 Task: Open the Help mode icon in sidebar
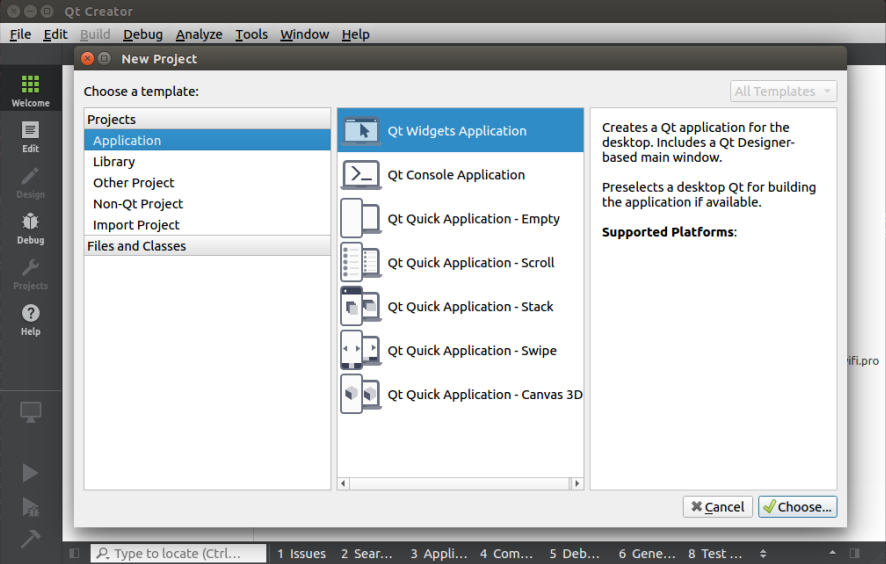pos(30,319)
